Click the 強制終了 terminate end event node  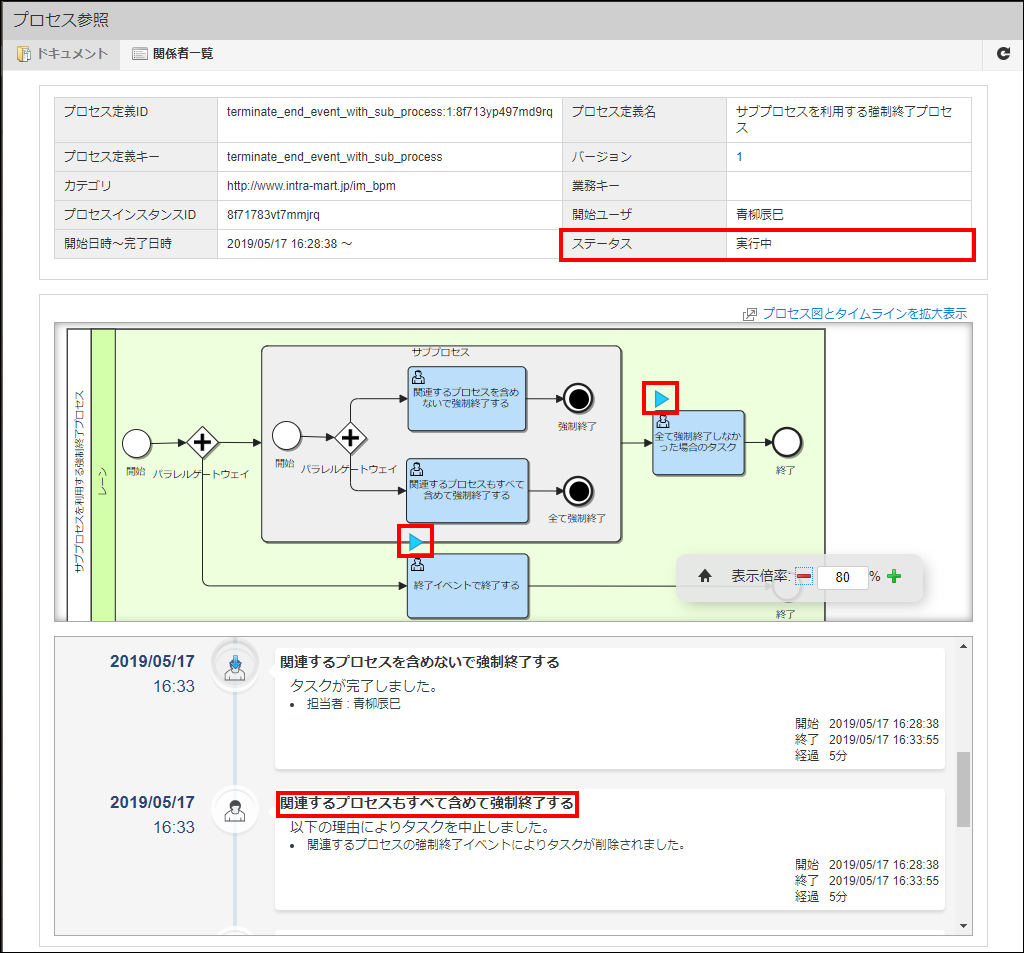[x=578, y=399]
